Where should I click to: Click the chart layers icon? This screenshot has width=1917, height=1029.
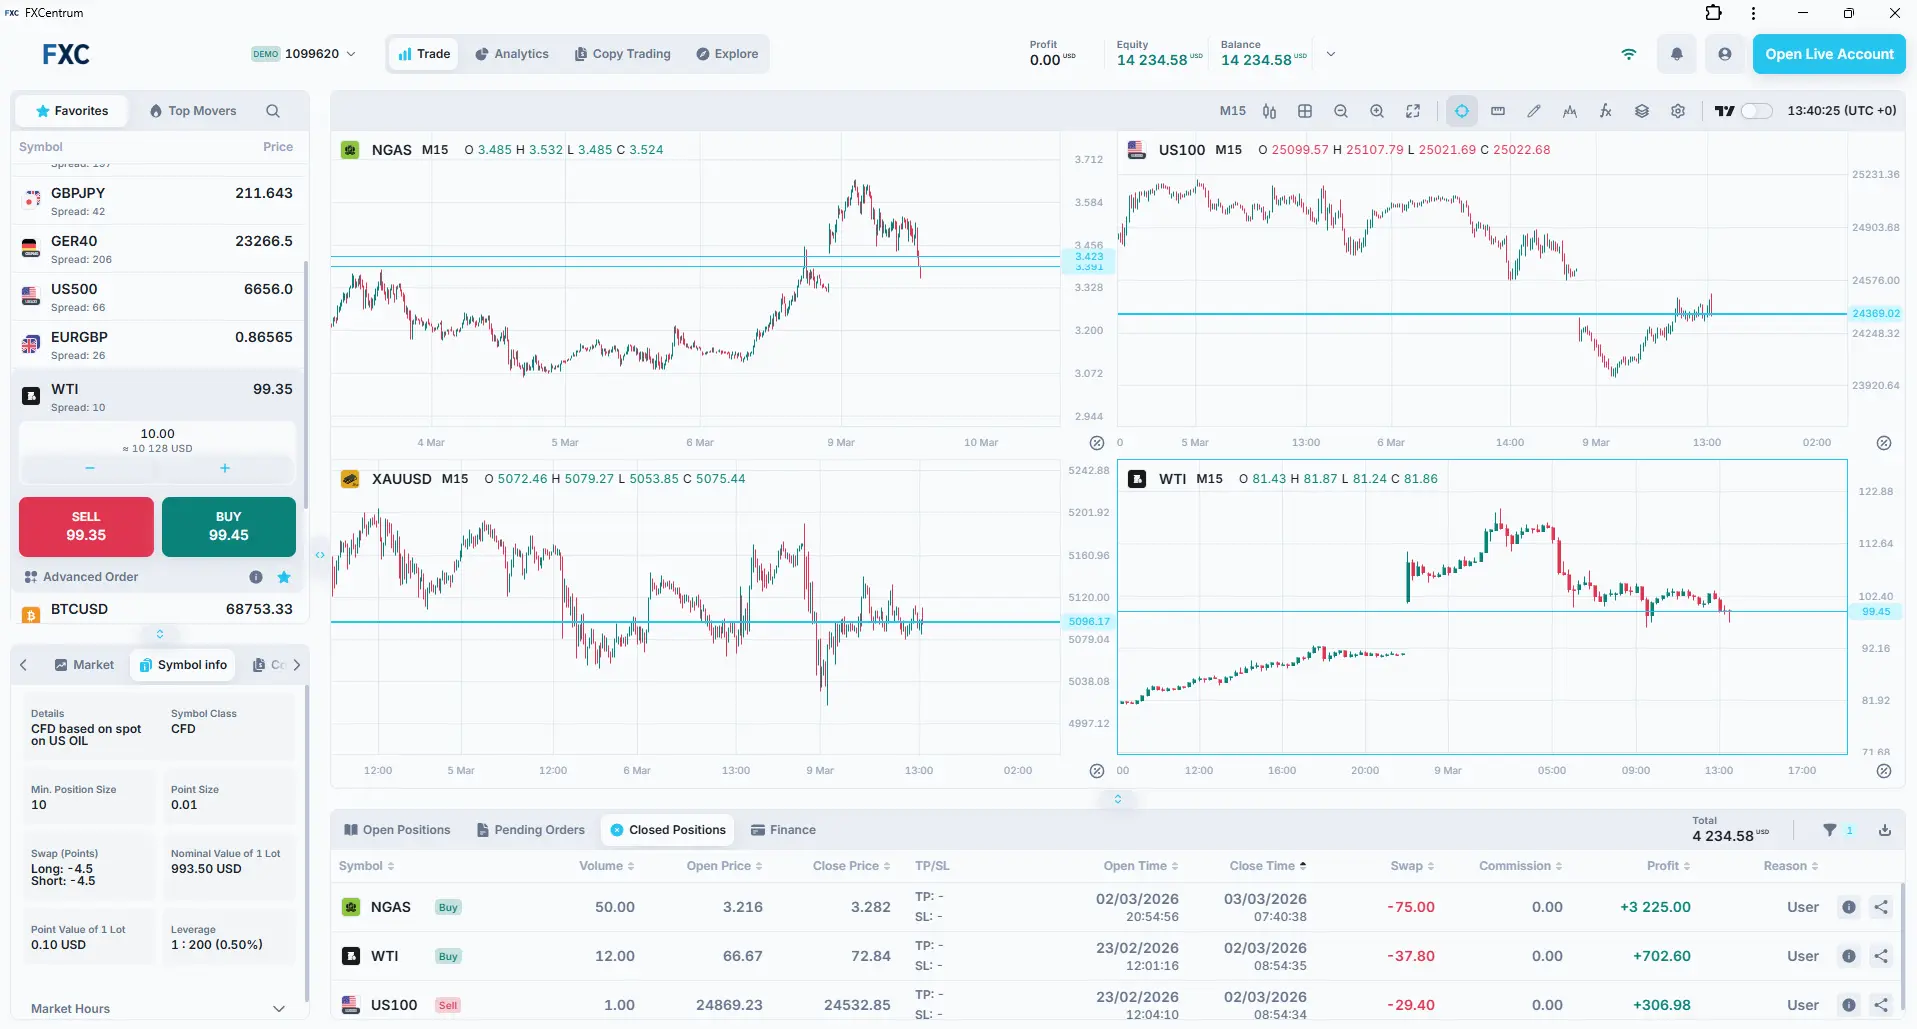click(1641, 110)
